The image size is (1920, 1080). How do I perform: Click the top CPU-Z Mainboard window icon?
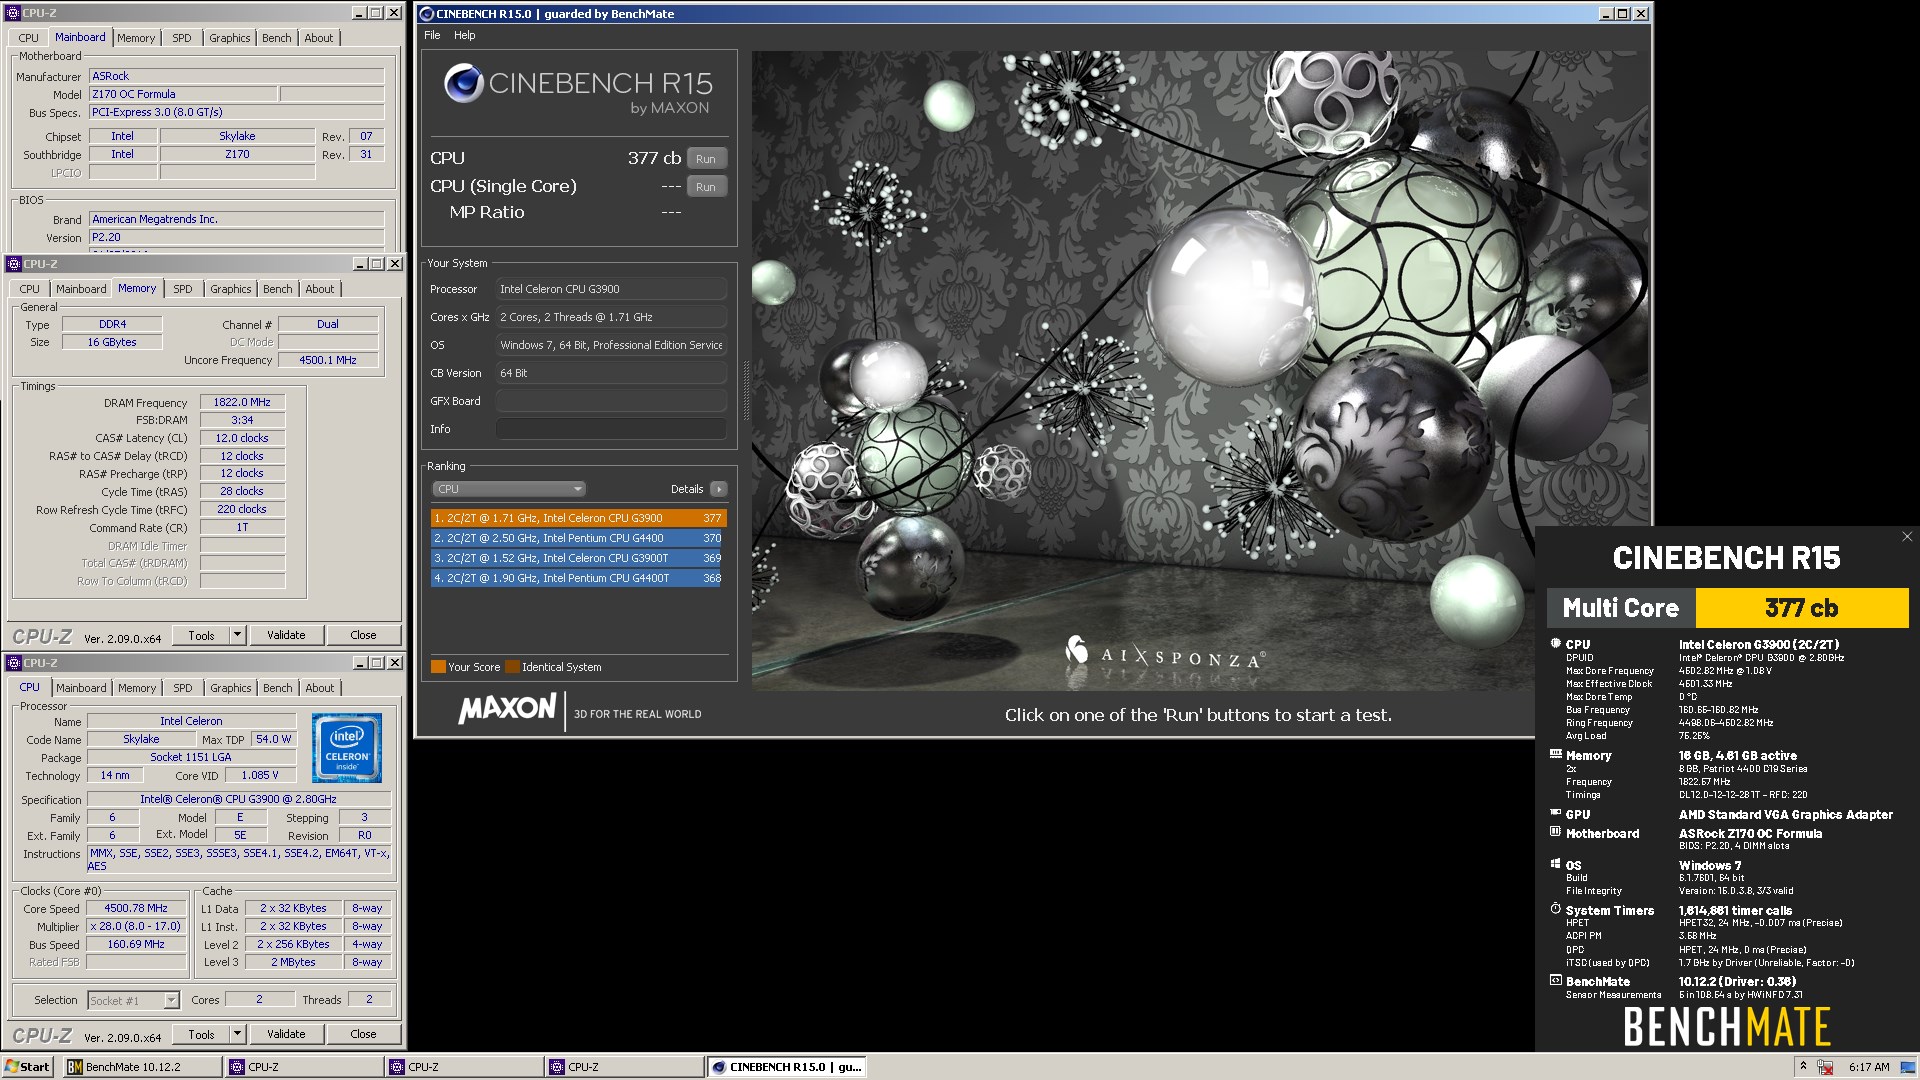tap(14, 13)
